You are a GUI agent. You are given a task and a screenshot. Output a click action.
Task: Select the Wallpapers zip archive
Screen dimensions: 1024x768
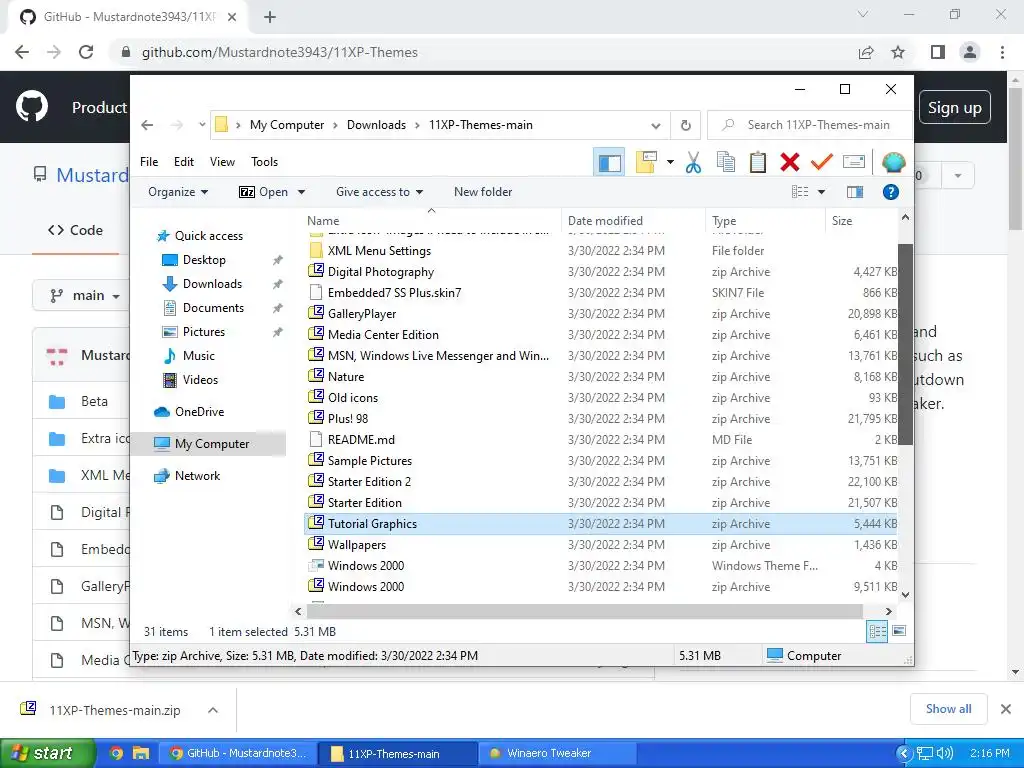pyautogui.click(x=601, y=545)
